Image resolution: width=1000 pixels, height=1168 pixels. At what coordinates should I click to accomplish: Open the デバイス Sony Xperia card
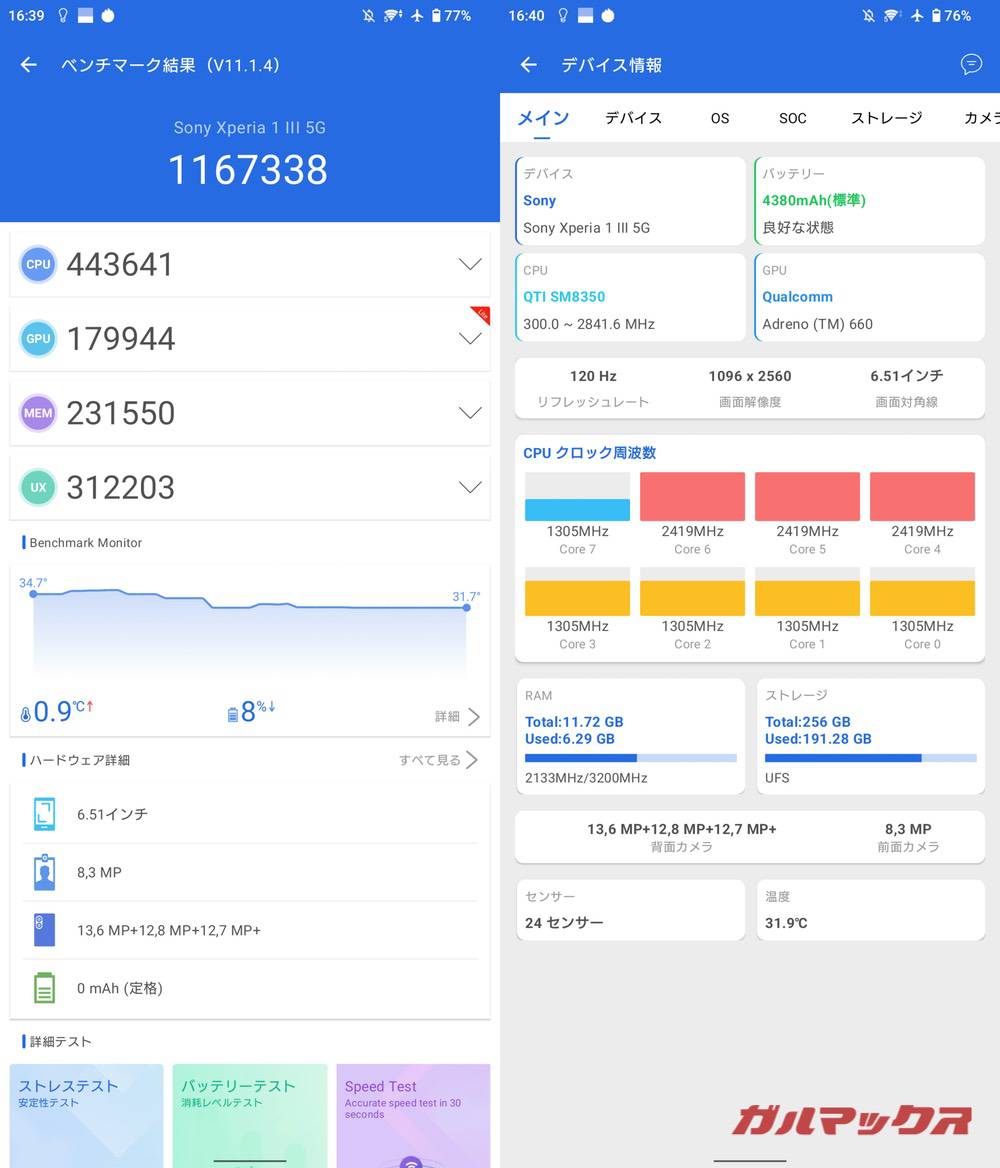[630, 200]
